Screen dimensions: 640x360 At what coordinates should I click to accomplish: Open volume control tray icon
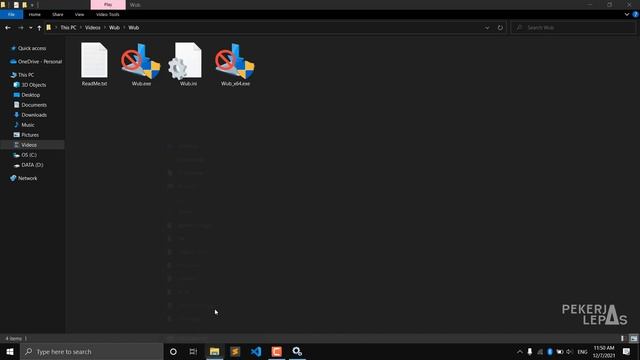(569, 351)
